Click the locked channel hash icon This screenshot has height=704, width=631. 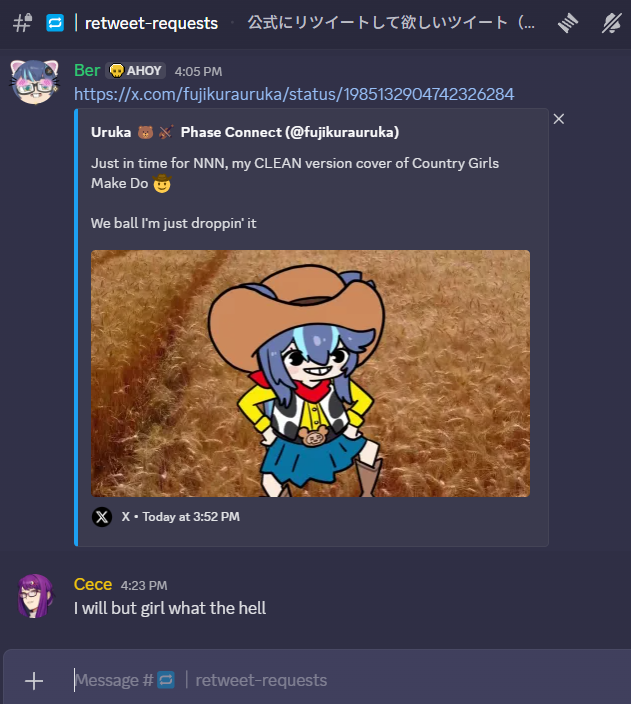pos(22,23)
